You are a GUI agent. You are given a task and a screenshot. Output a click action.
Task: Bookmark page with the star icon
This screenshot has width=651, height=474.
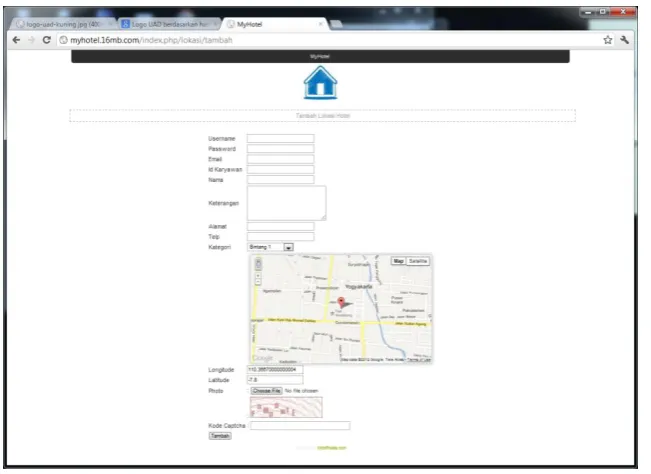pos(607,40)
